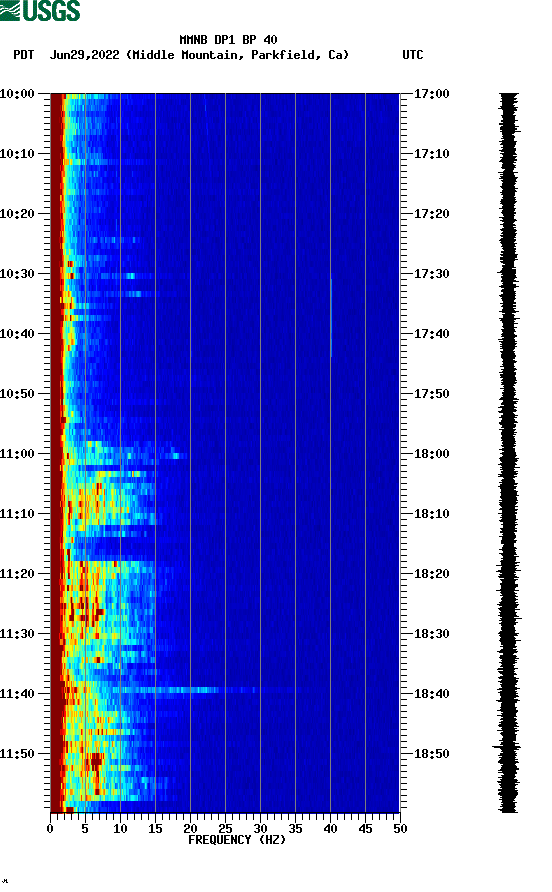Click the vertical cyan line at 40 Hz
This screenshot has width=552, height=892.
pyautogui.click(x=331, y=317)
